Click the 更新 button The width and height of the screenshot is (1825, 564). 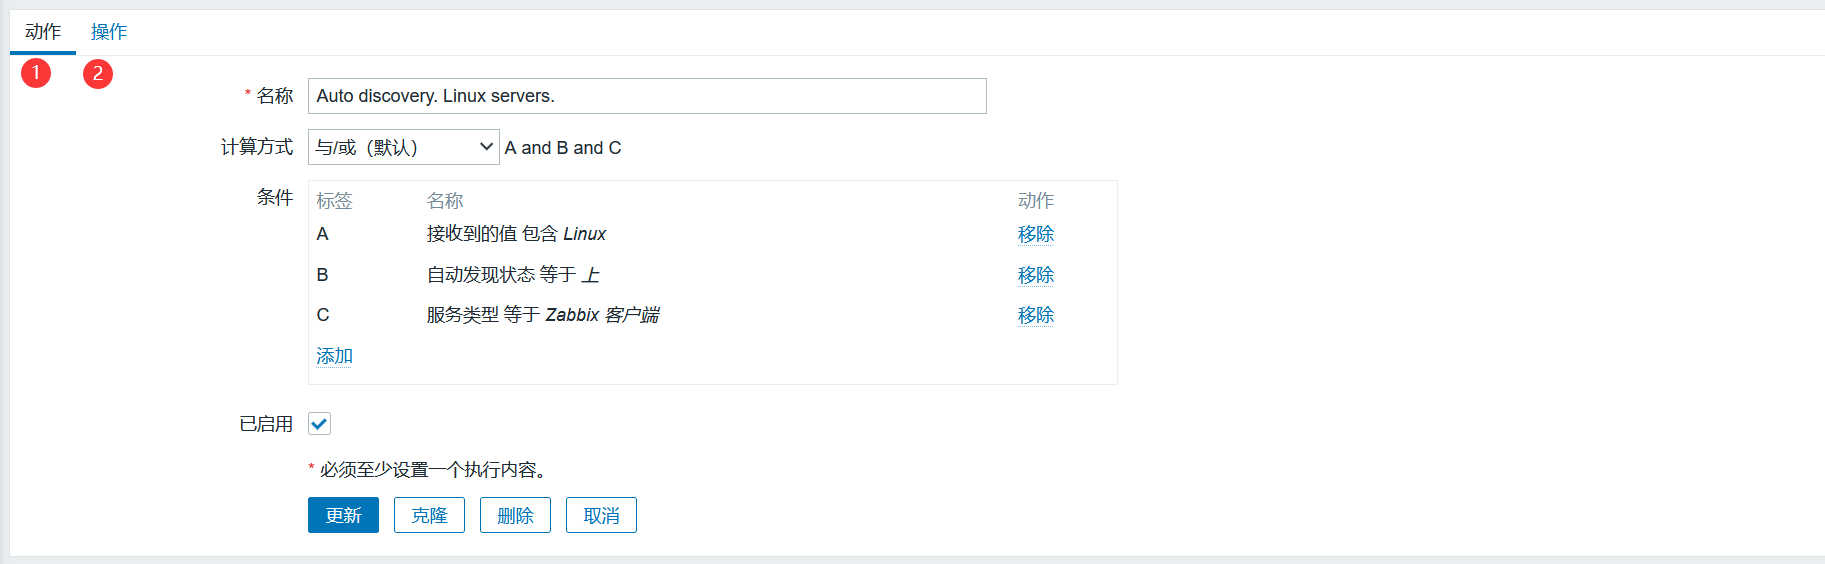(343, 515)
